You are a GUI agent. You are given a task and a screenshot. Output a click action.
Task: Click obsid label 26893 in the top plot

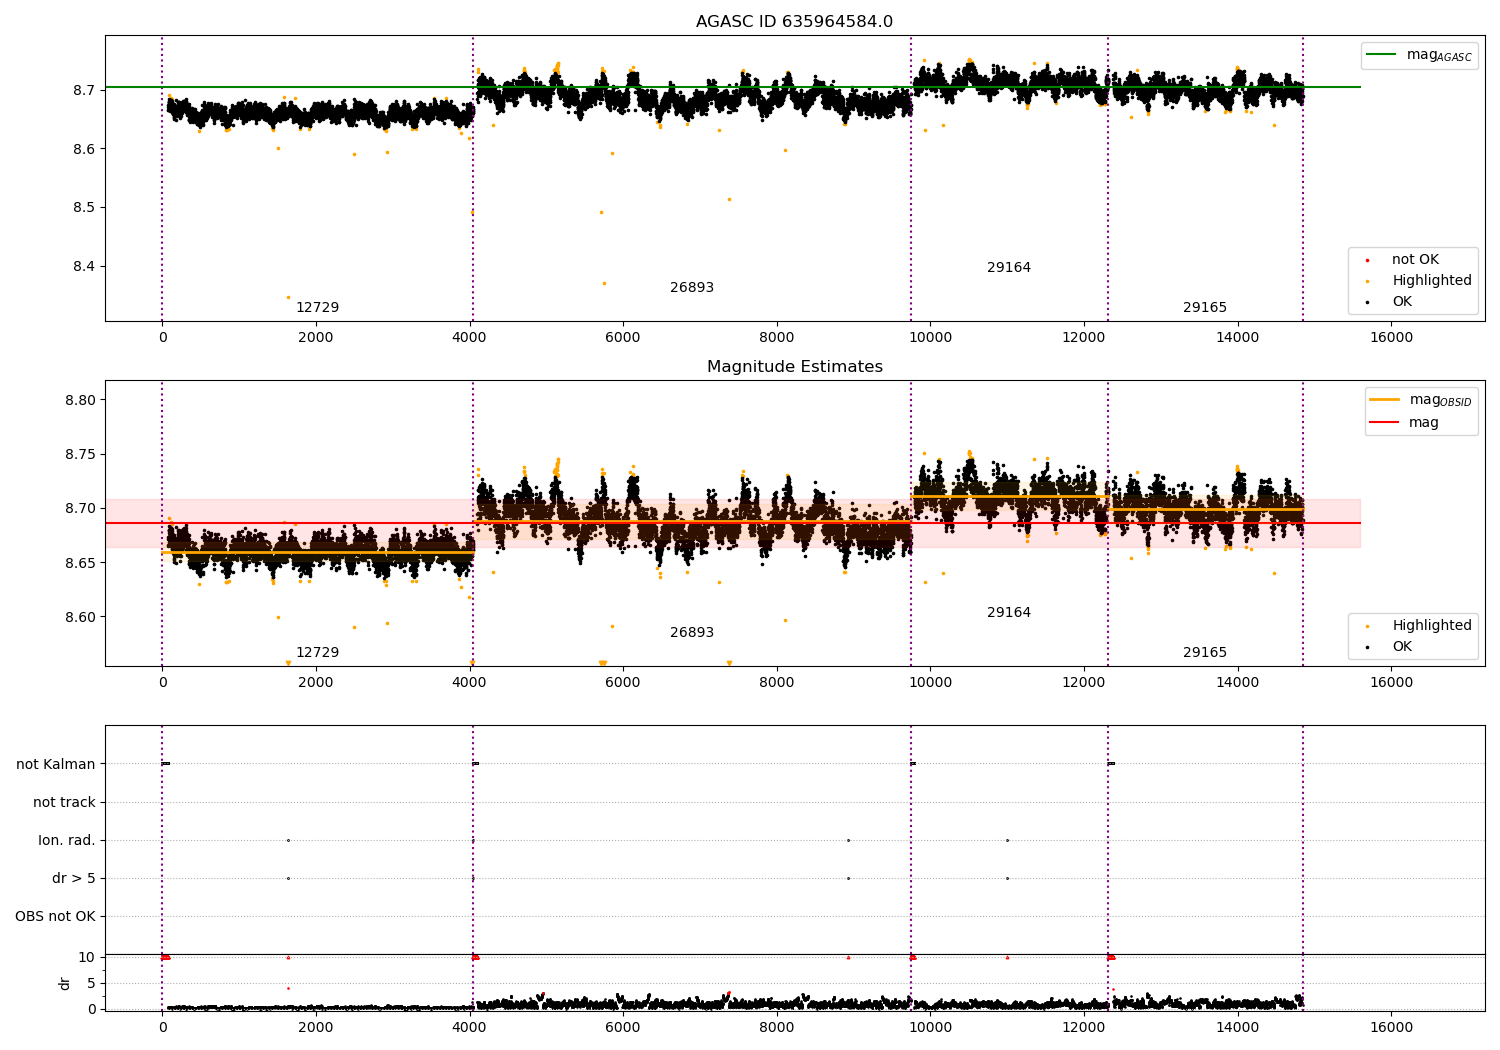click(692, 288)
